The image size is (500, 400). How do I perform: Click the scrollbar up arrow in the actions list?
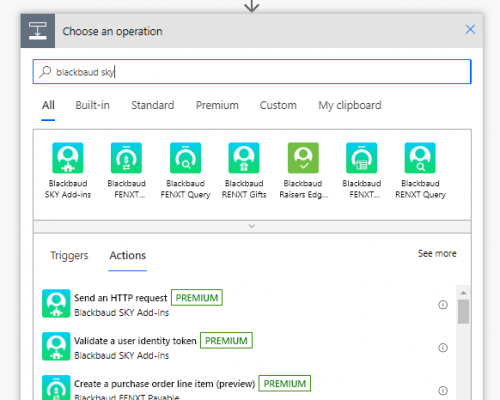click(463, 293)
